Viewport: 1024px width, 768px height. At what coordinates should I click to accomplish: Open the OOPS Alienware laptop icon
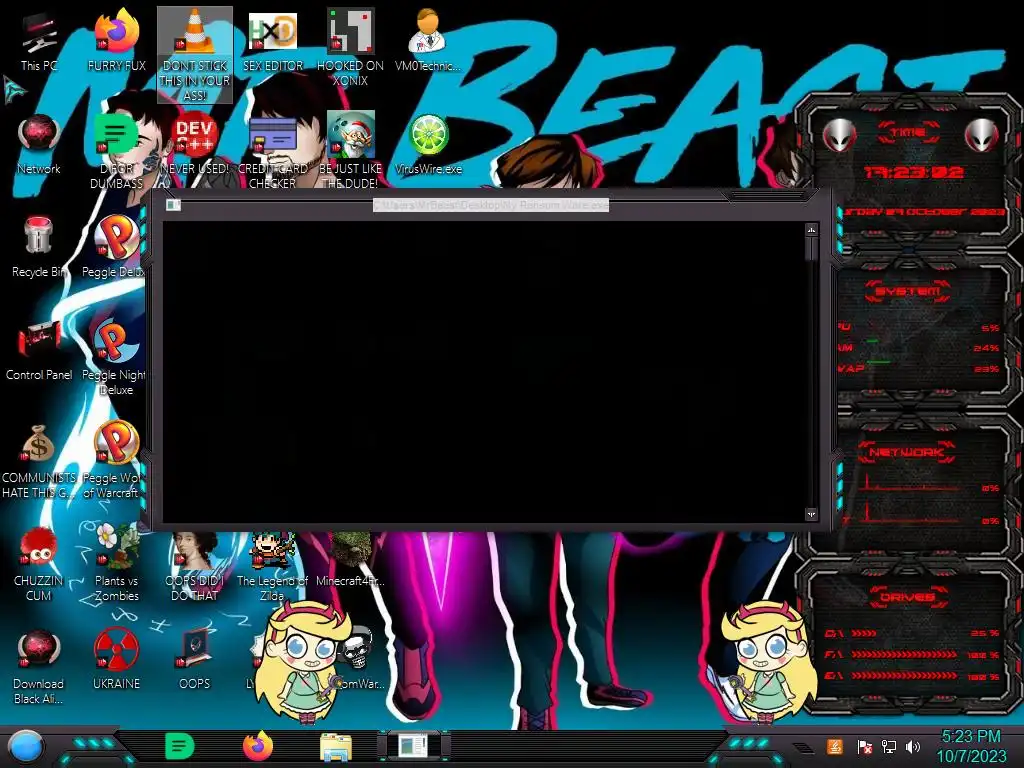click(x=195, y=660)
